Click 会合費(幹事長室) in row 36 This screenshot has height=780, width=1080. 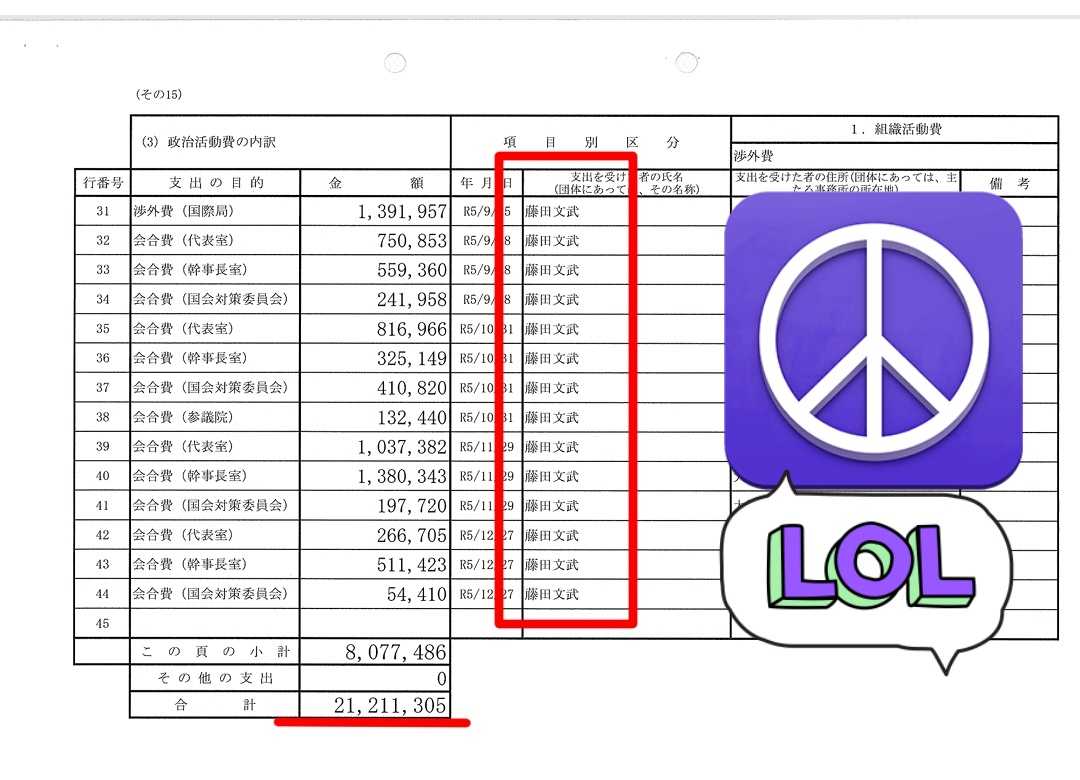coord(191,358)
